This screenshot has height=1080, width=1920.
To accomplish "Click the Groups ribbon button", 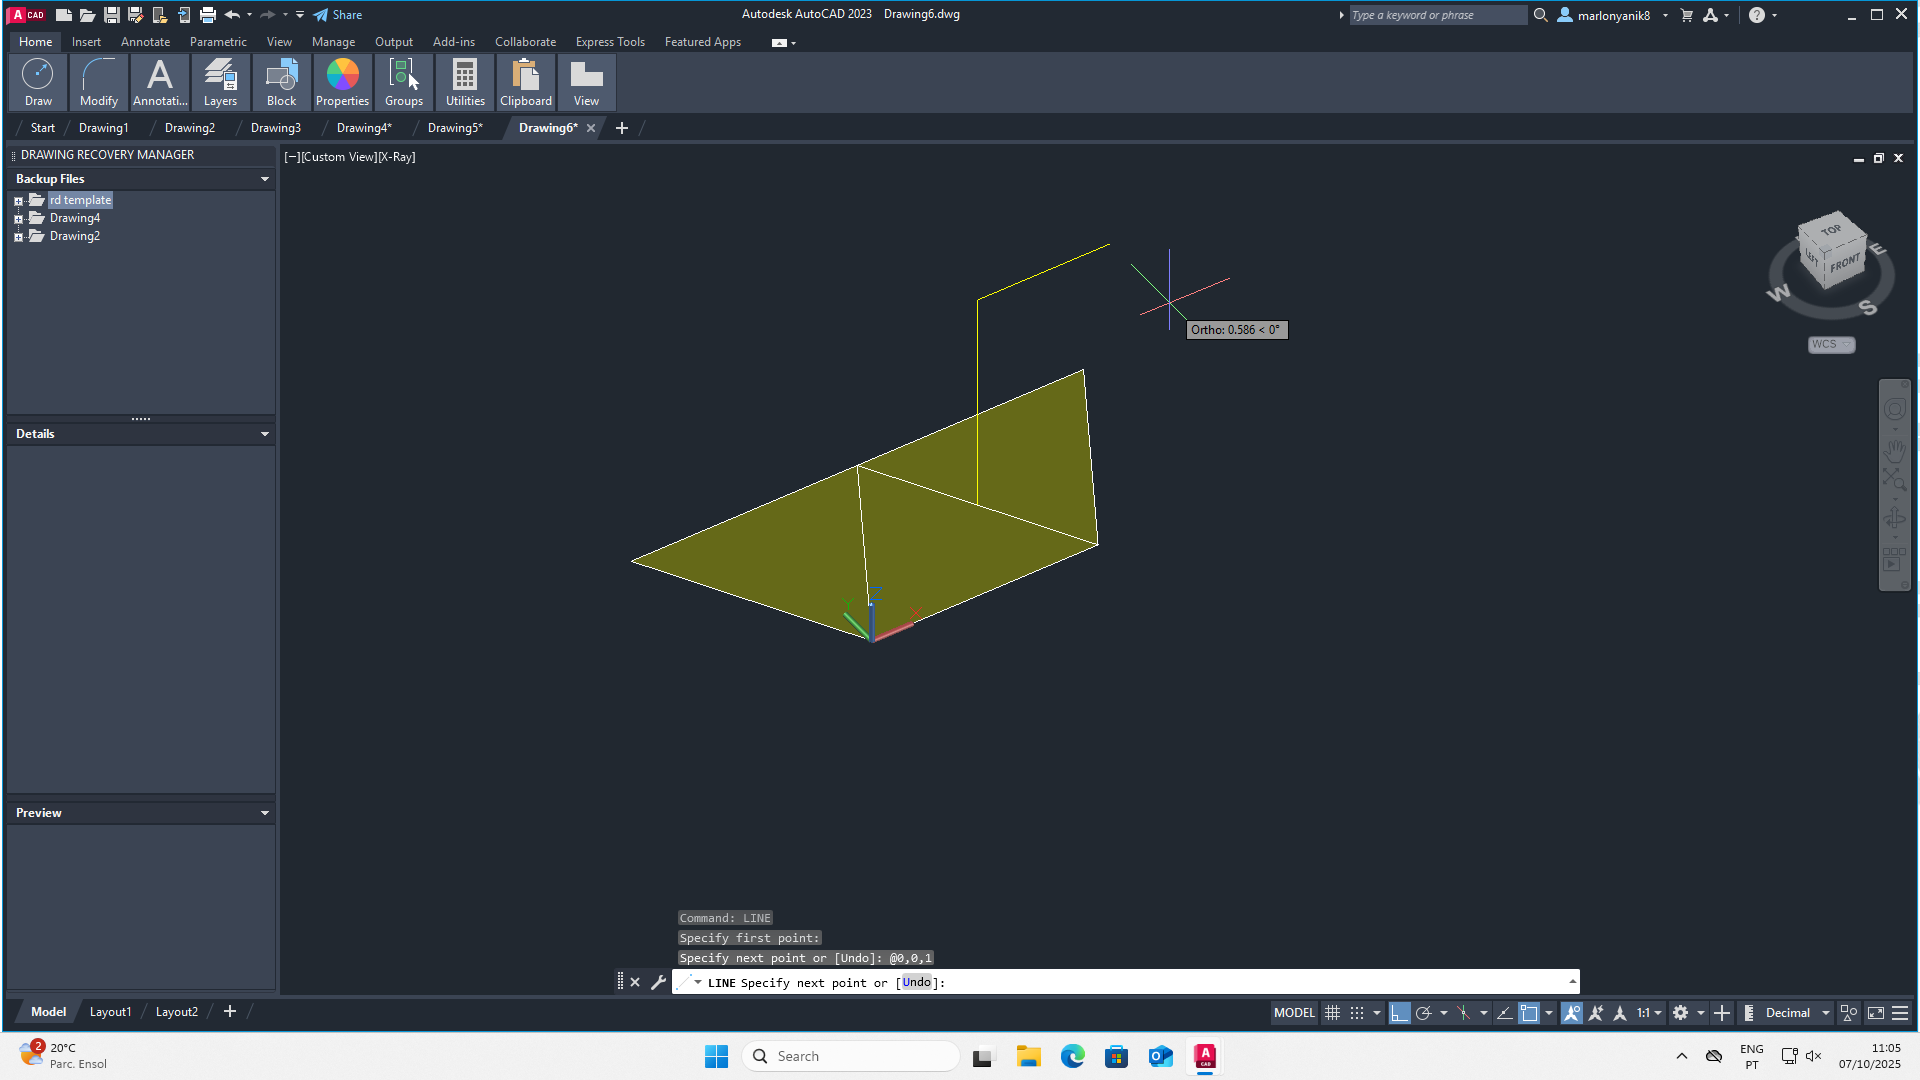I will [403, 82].
